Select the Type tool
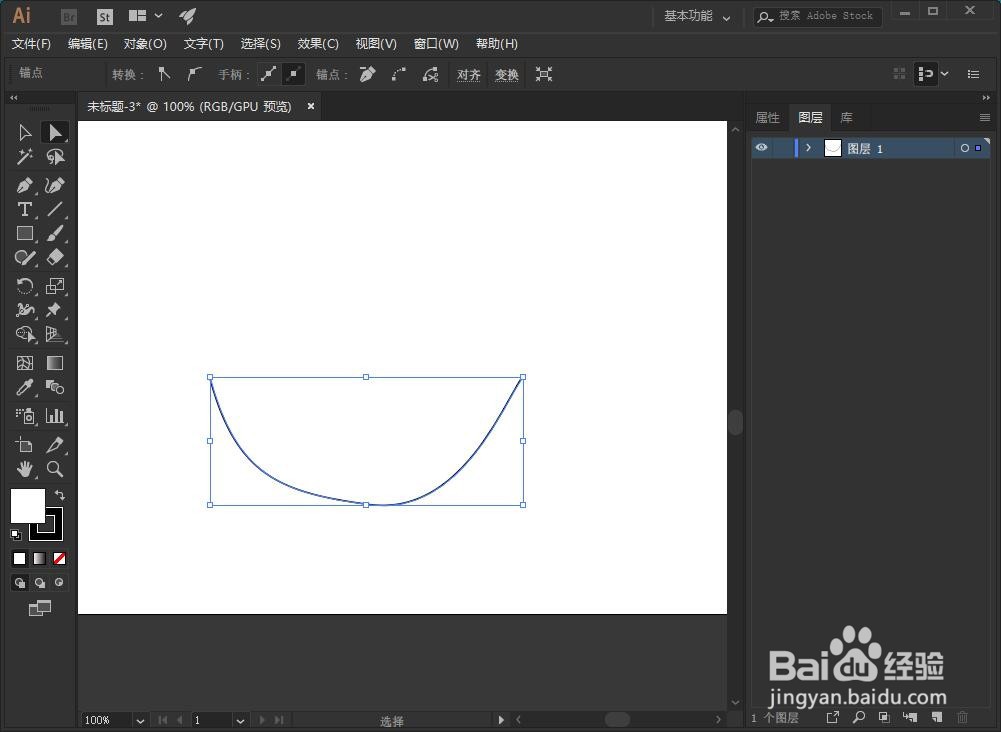The width and height of the screenshot is (1001, 732). pyautogui.click(x=24, y=209)
